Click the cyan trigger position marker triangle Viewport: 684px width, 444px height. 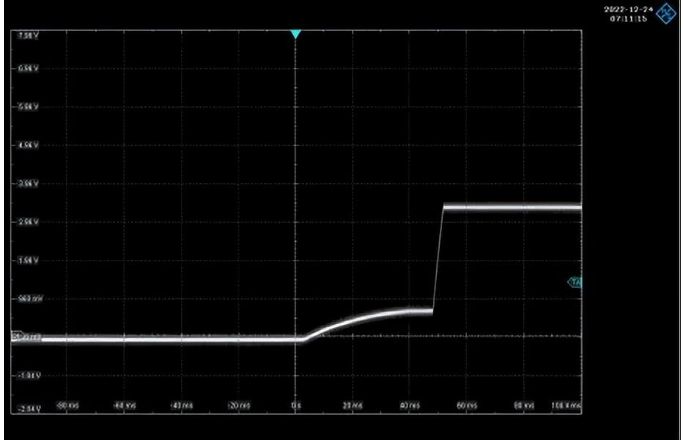(296, 34)
